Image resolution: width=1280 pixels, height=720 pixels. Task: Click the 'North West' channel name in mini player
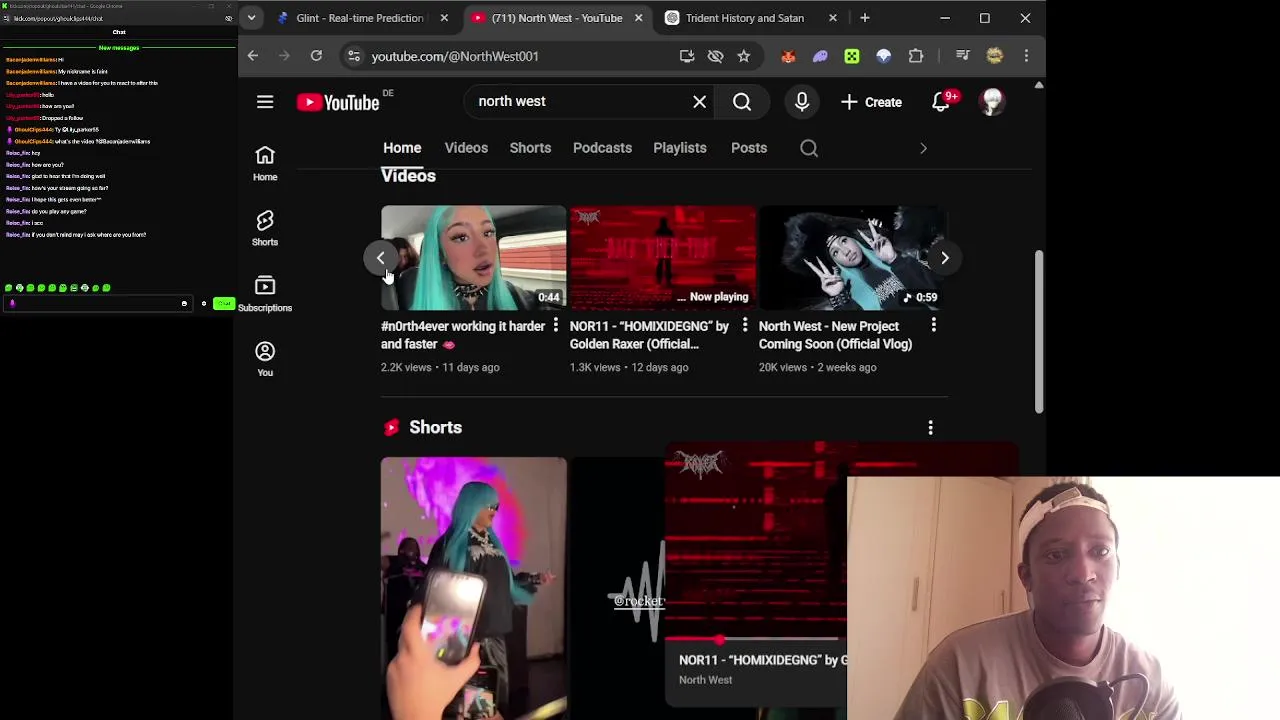click(x=705, y=680)
